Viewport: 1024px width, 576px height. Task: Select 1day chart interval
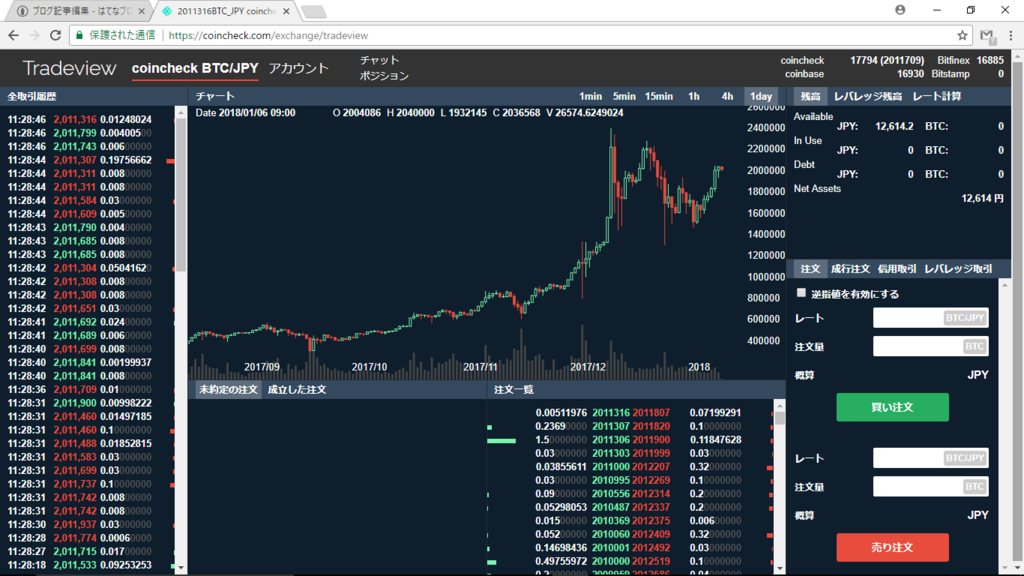pyautogui.click(x=761, y=96)
